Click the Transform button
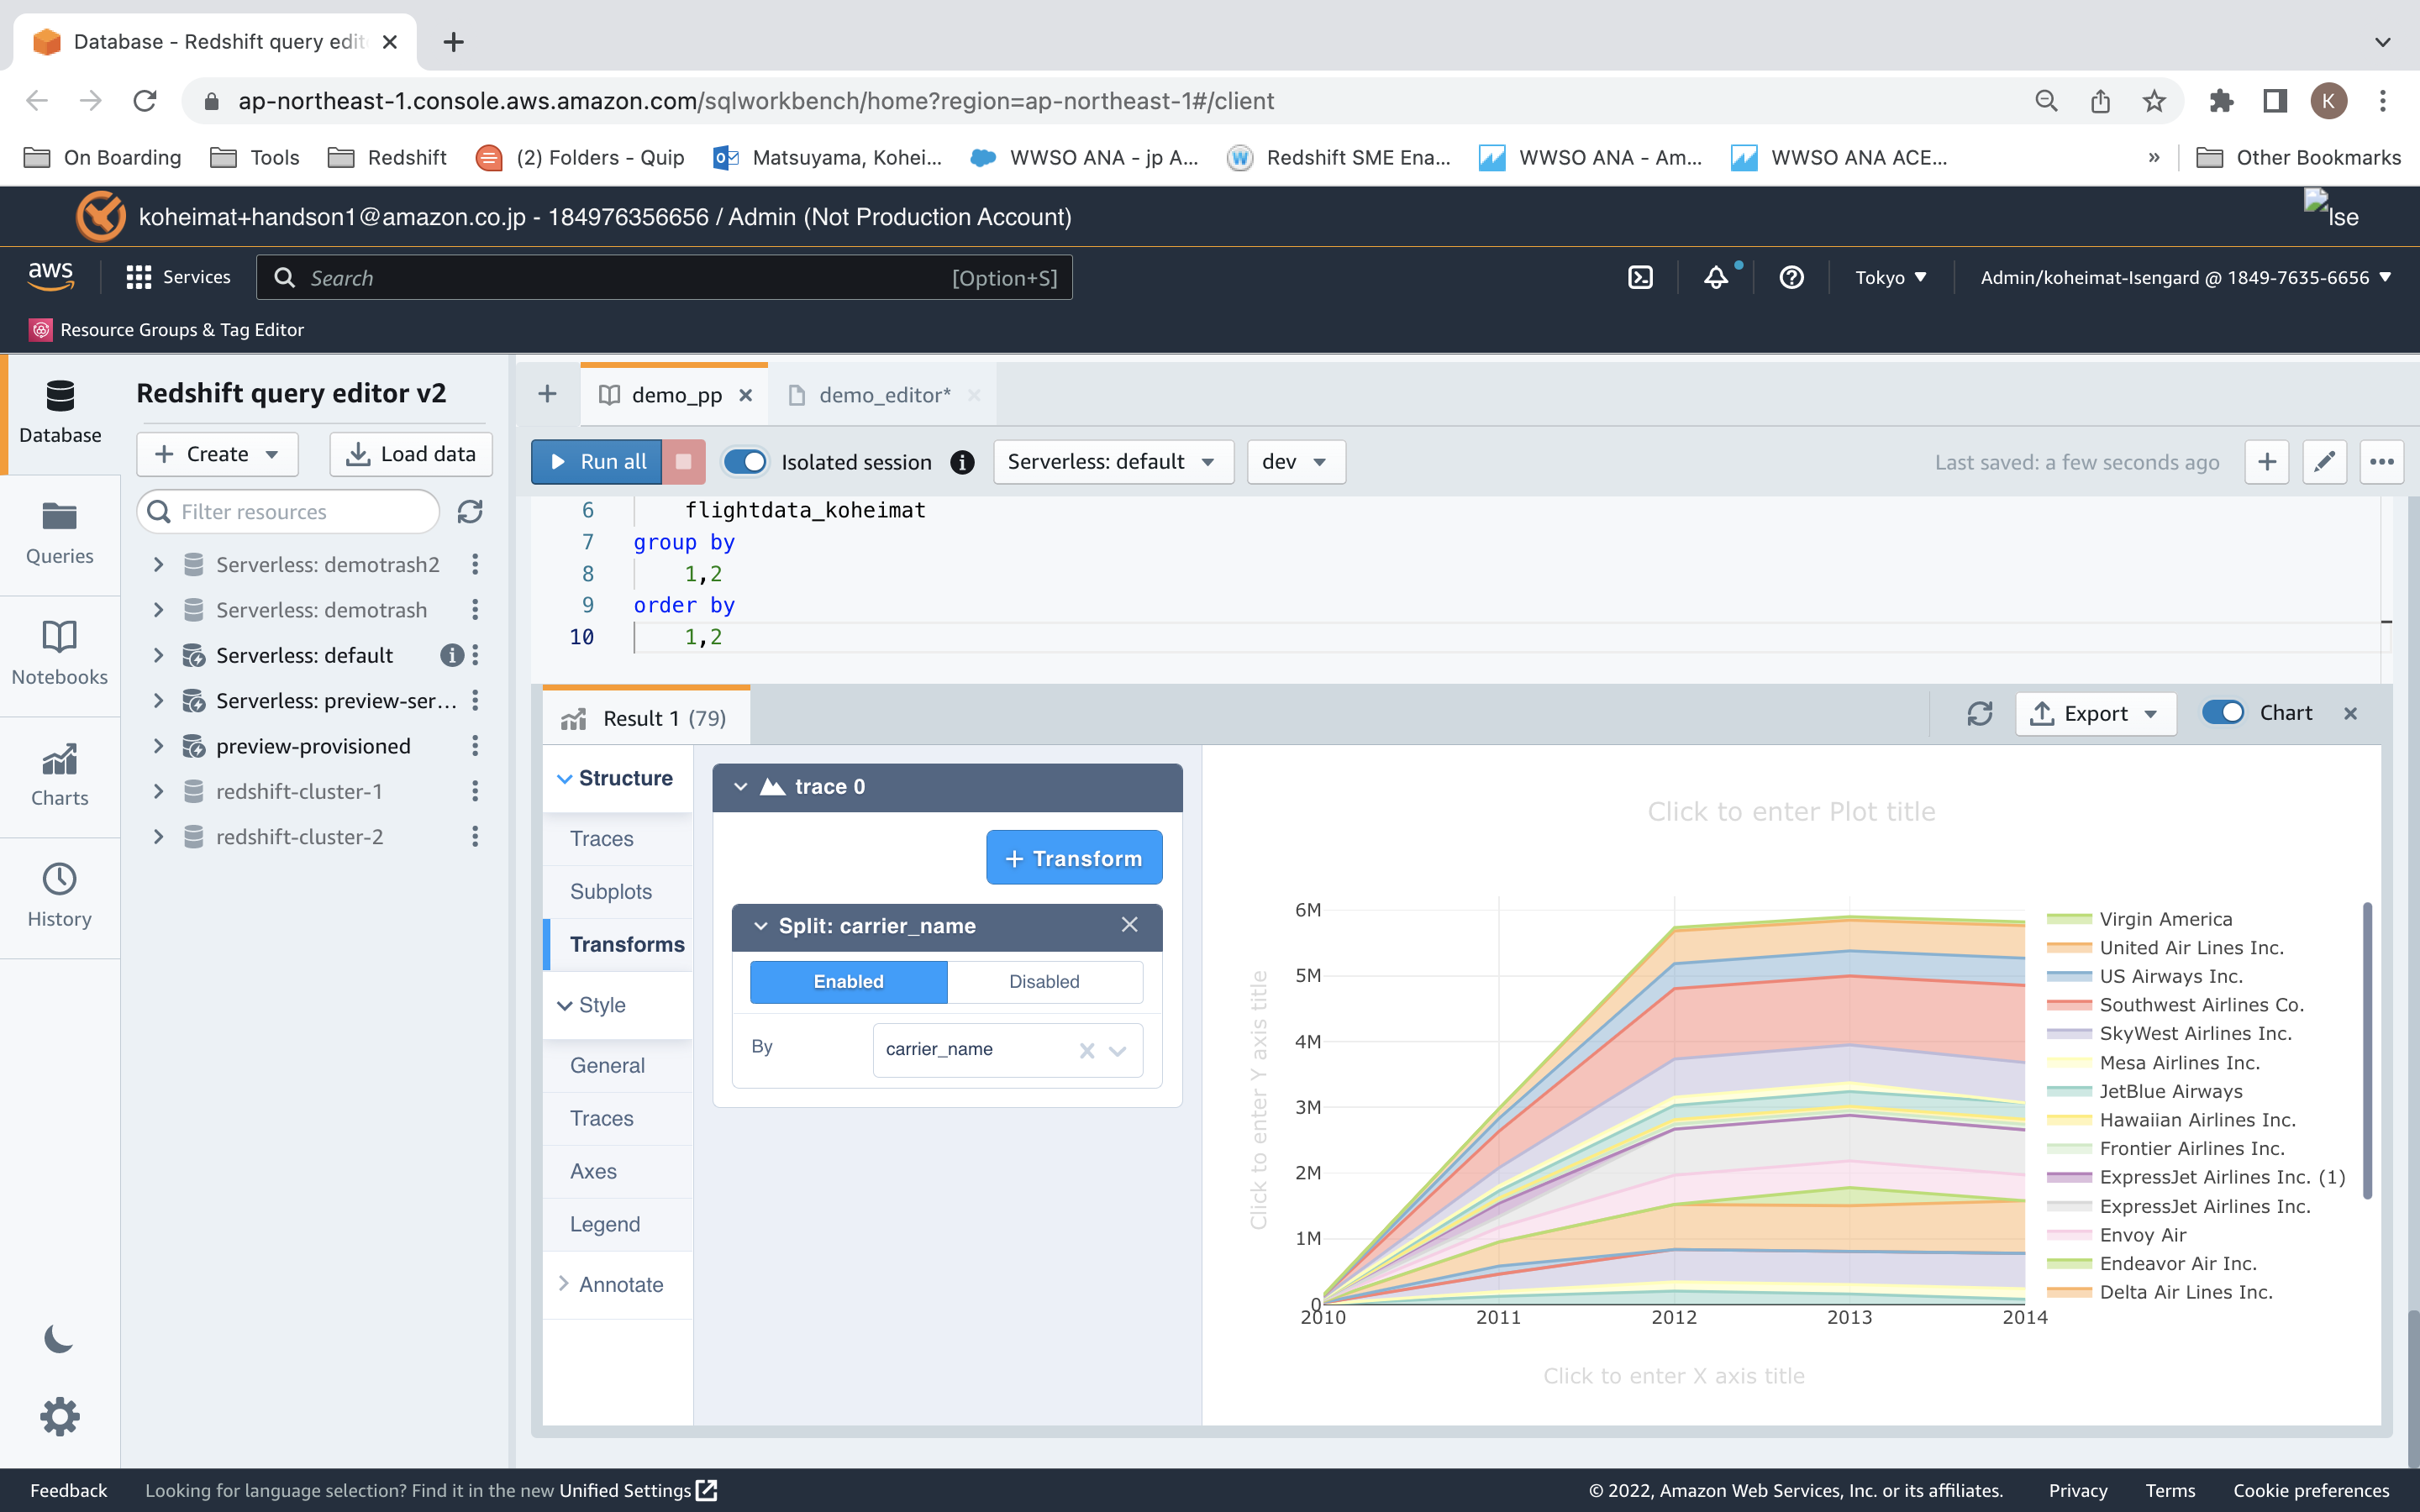Screen dimensions: 2420x1512 1073,858
